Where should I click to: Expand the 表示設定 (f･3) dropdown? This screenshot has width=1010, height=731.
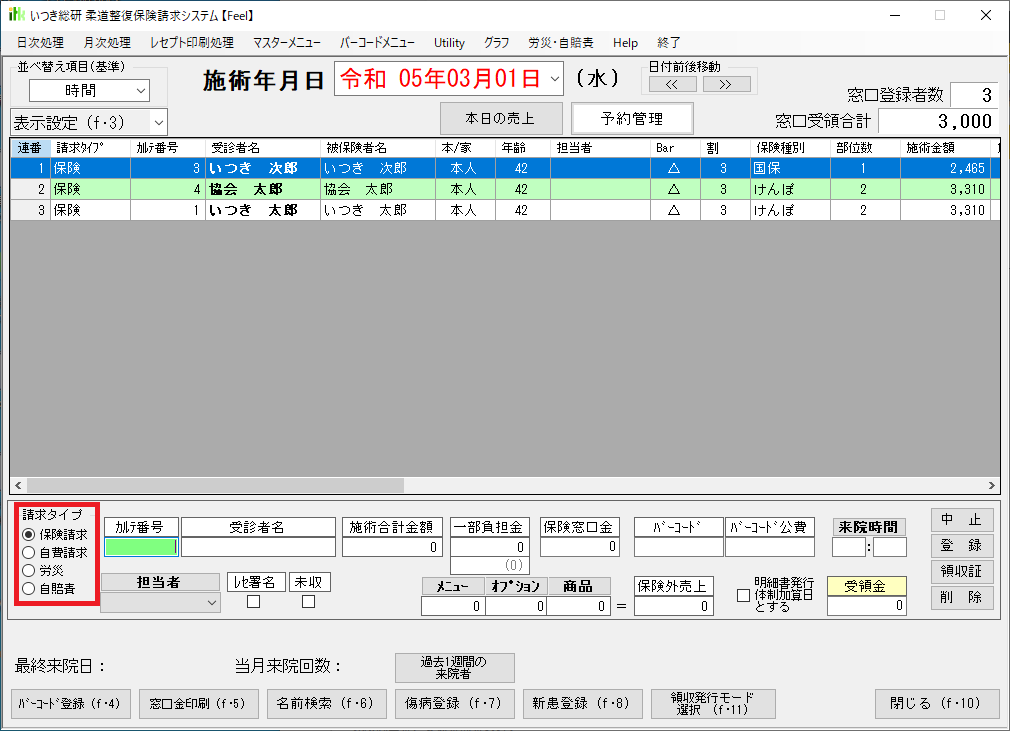click(x=157, y=123)
